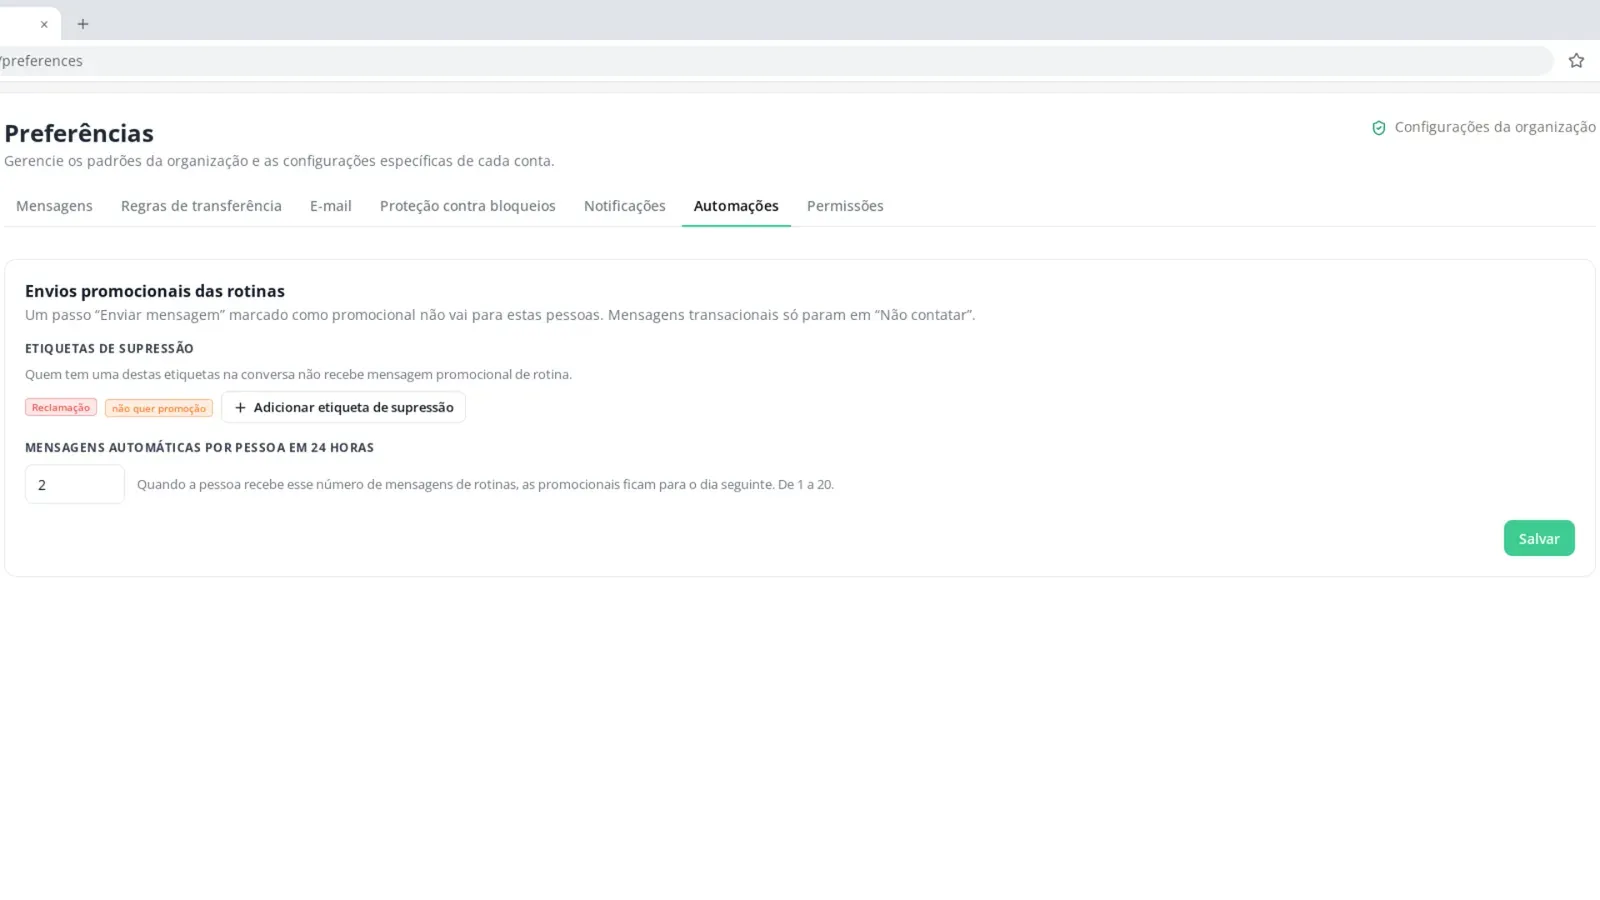Close the current browser tab
1600x900 pixels.
[44, 24]
